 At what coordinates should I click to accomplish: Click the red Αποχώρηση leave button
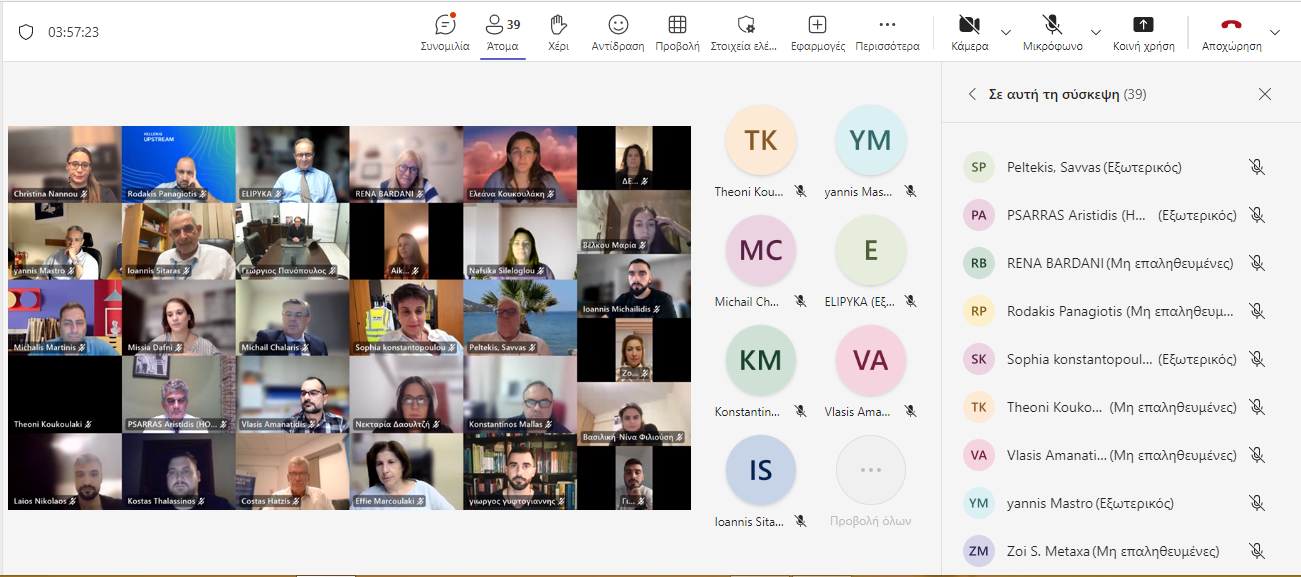pyautogui.click(x=1231, y=25)
